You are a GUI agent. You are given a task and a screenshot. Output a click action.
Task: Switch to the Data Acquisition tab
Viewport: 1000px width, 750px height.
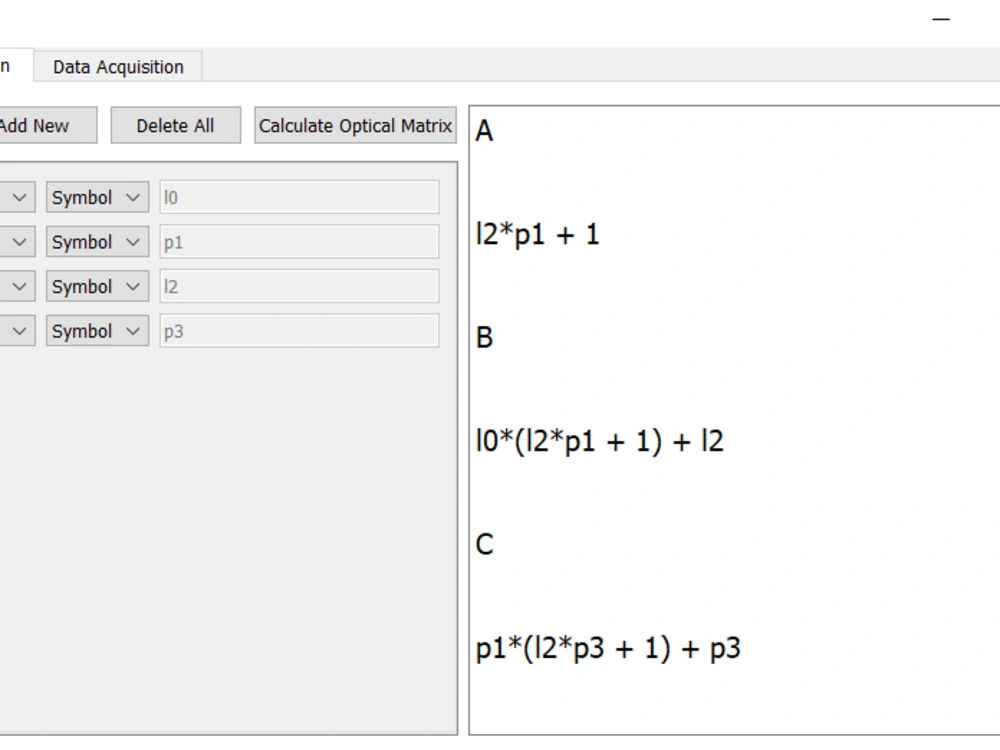point(120,66)
